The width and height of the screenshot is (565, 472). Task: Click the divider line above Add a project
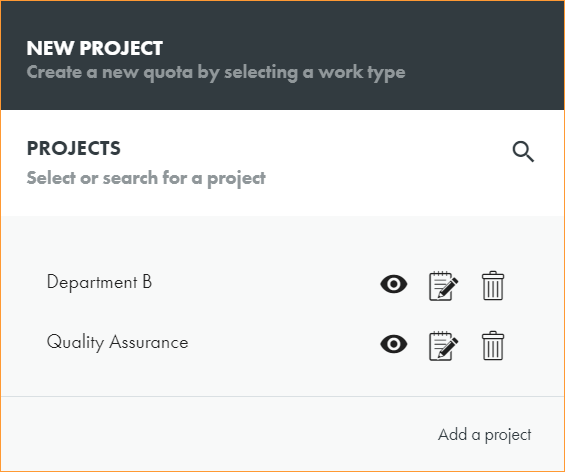pyautogui.click(x=282, y=396)
